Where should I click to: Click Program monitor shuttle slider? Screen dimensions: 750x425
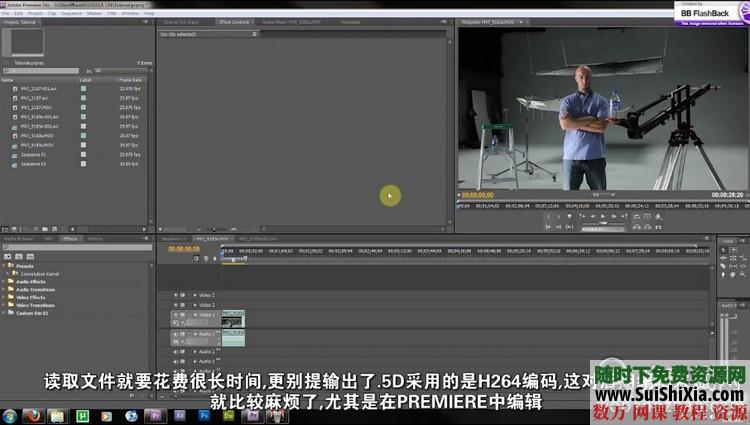(x=603, y=223)
